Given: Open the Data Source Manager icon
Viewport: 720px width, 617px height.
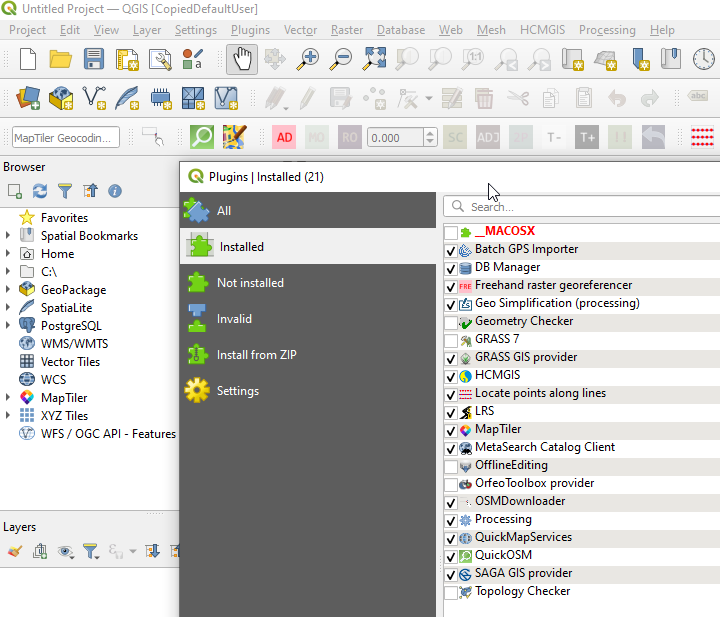Looking at the screenshot, I should coord(28,98).
